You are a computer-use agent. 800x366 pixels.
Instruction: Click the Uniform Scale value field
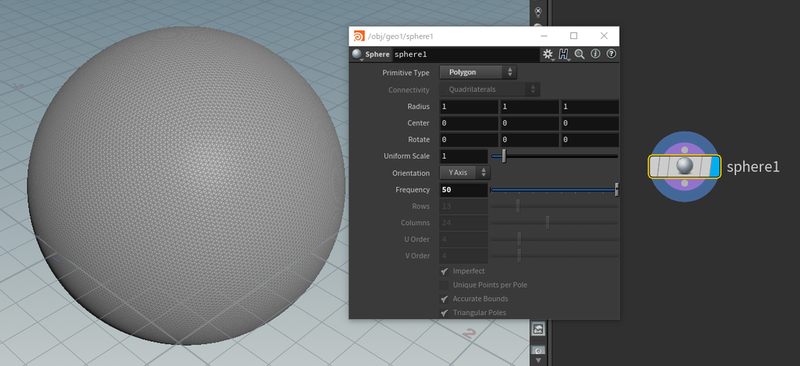[x=464, y=156]
